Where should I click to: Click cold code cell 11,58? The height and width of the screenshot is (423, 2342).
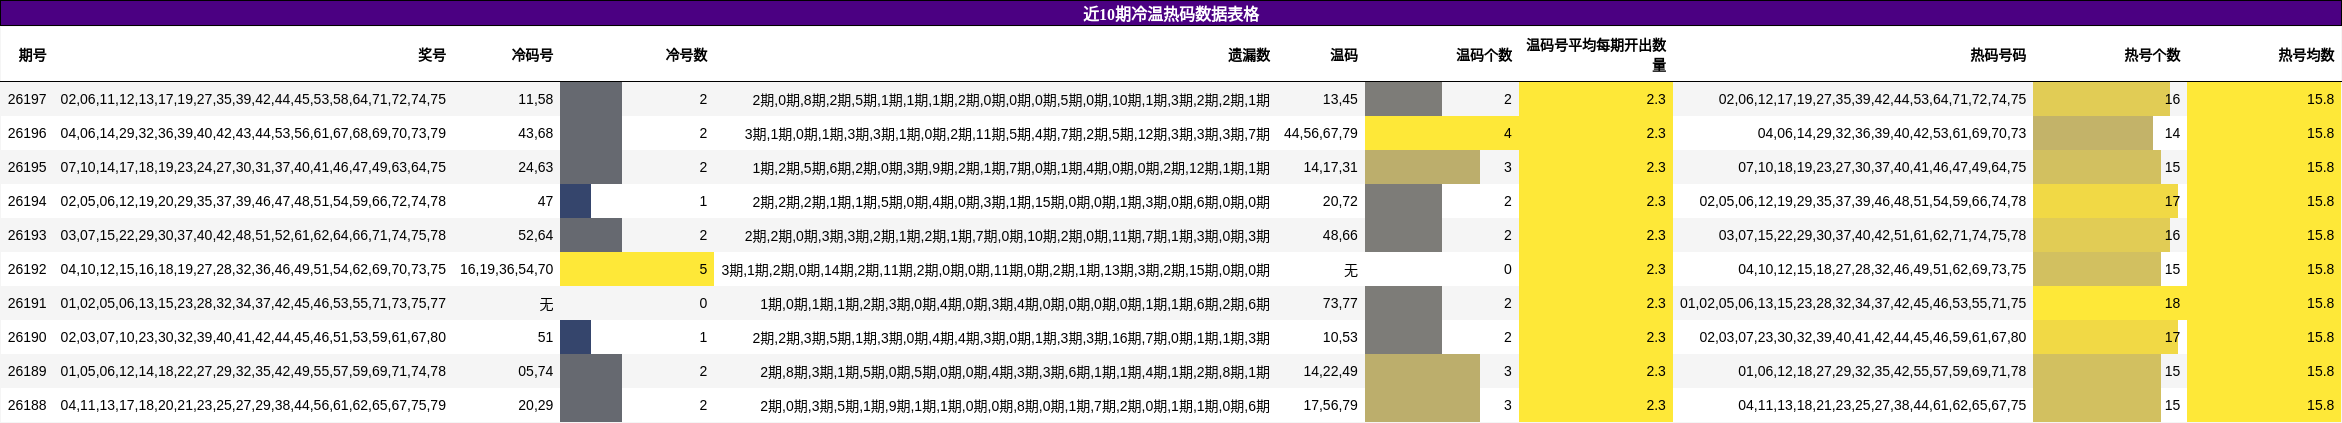click(535, 99)
